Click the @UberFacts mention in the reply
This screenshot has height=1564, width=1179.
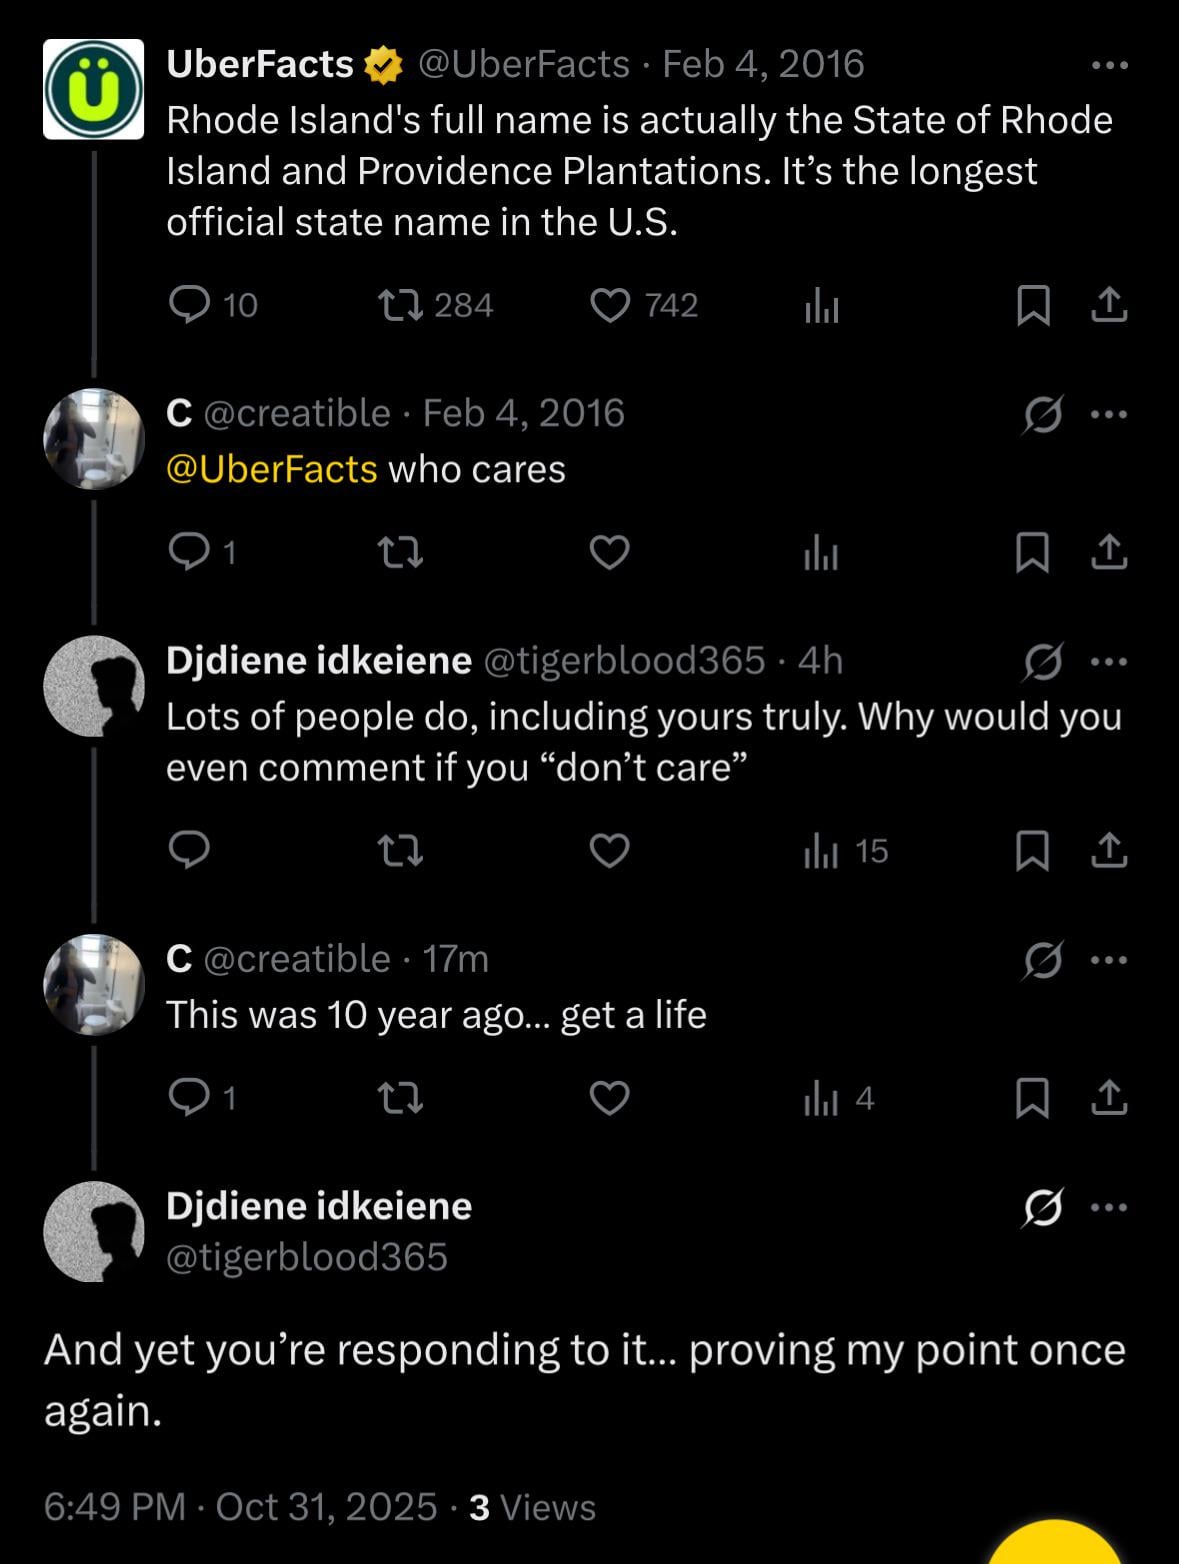click(271, 470)
